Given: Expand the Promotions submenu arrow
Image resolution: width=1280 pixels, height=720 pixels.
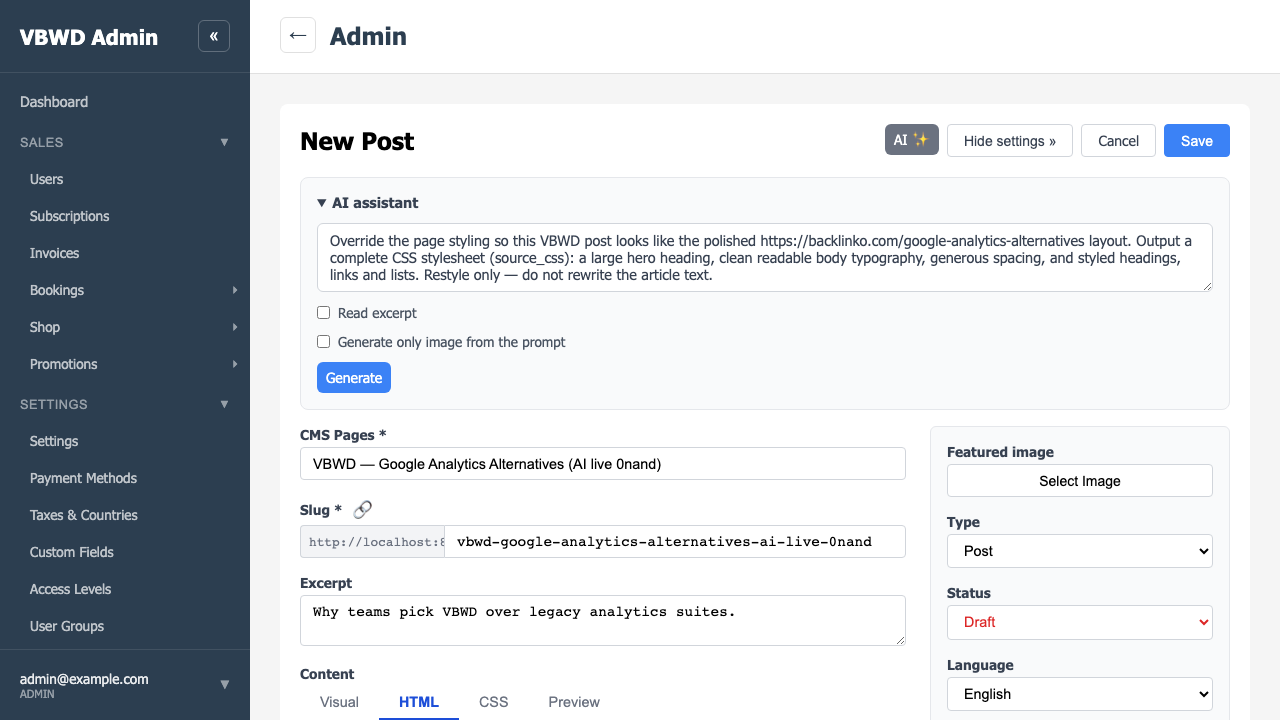Looking at the screenshot, I should [x=235, y=364].
